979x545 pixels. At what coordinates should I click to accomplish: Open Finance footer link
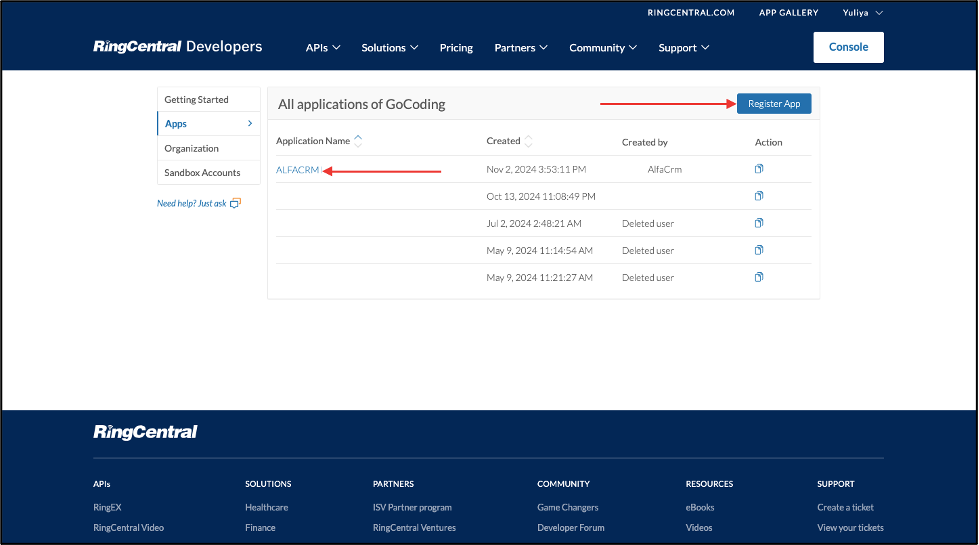[x=260, y=528]
